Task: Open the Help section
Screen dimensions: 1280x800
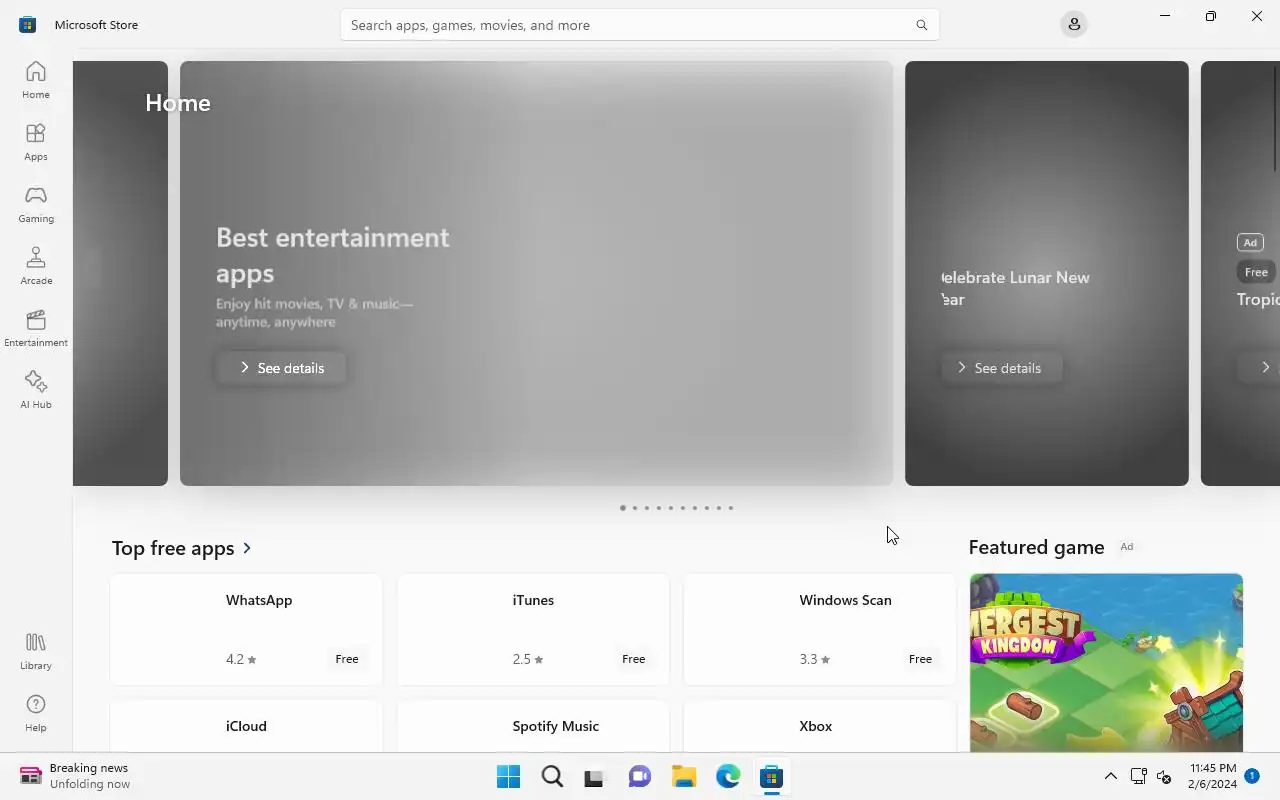Action: click(x=36, y=713)
